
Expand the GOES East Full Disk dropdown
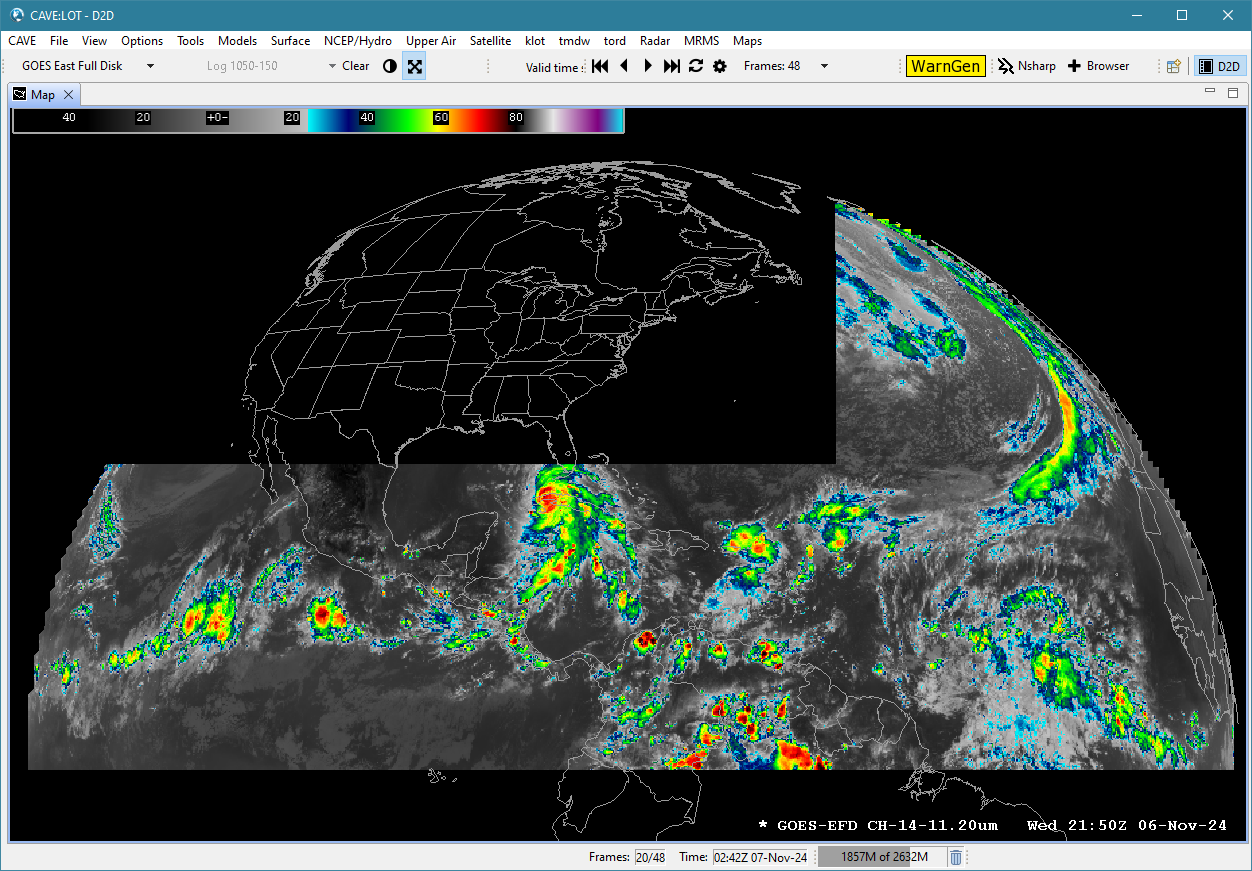[x=150, y=66]
